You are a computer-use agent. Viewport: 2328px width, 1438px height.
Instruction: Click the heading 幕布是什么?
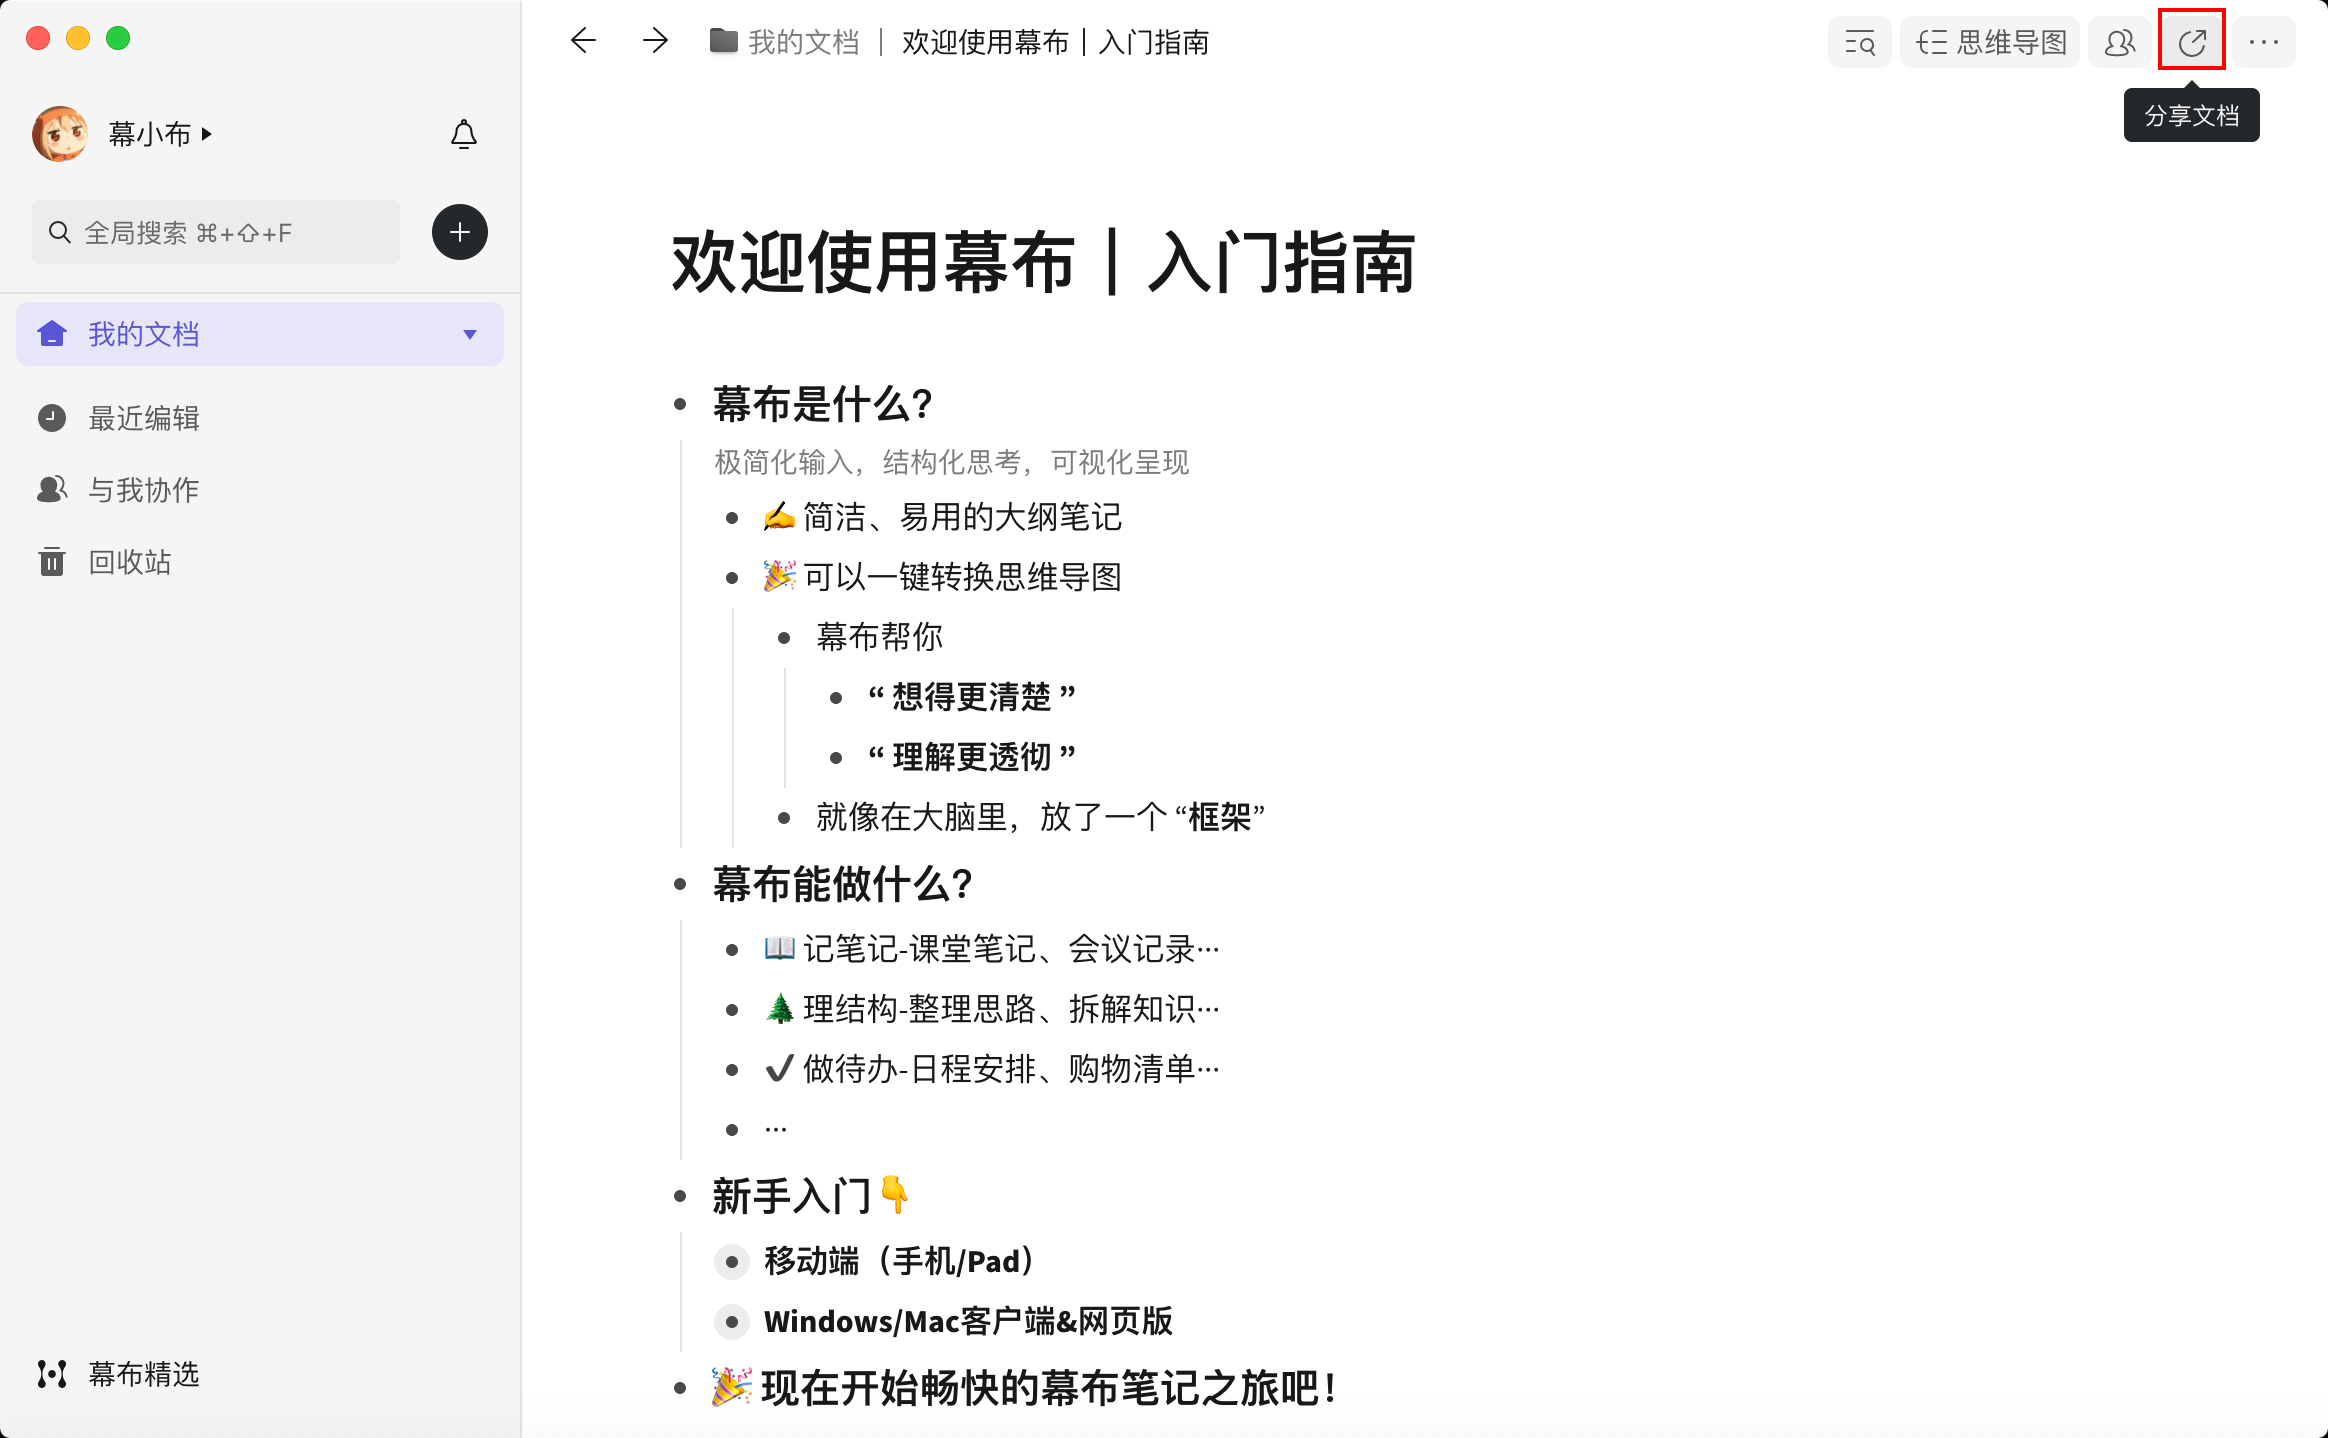tap(822, 405)
